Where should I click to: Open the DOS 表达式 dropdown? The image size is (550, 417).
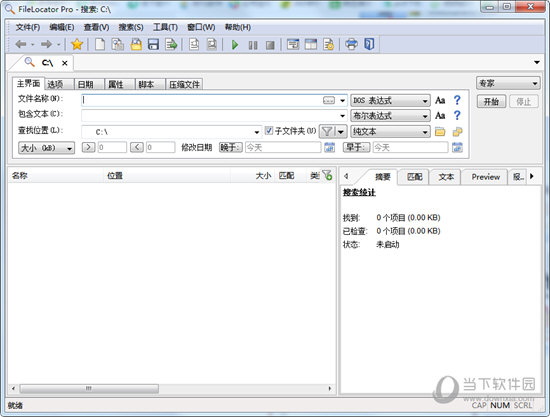[390, 101]
